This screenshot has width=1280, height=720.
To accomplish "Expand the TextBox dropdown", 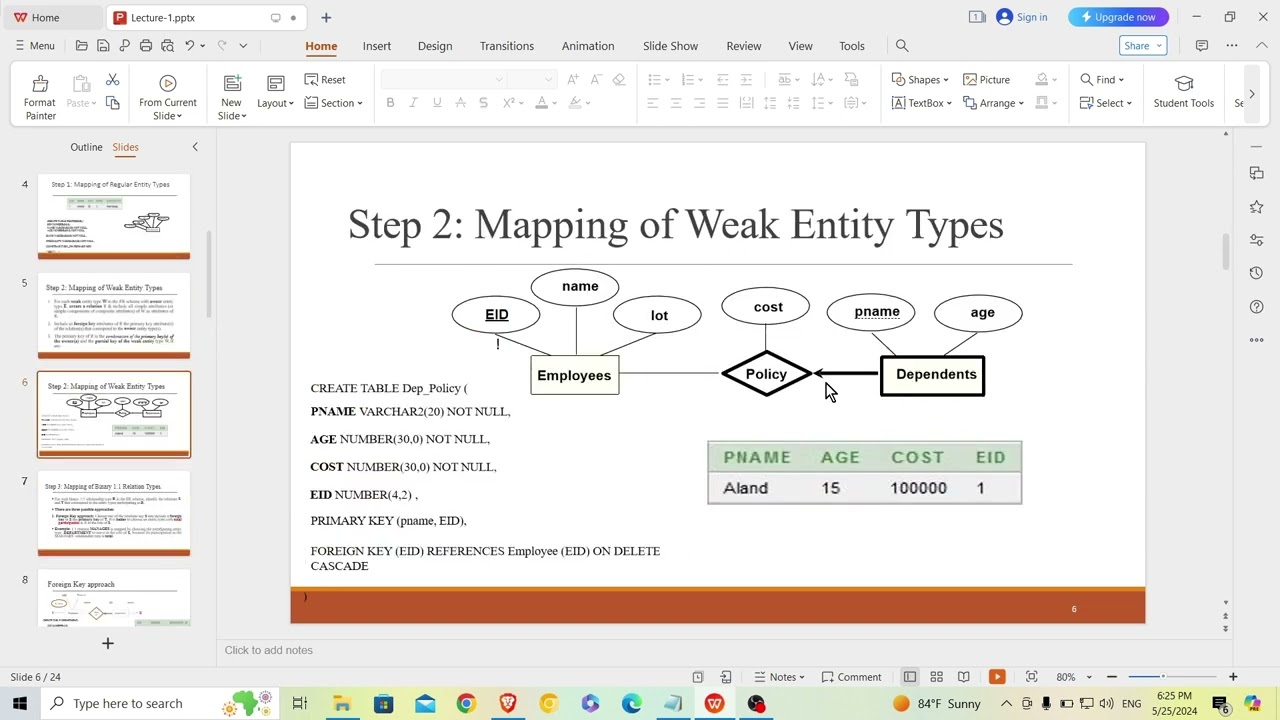I will tap(921, 103).
